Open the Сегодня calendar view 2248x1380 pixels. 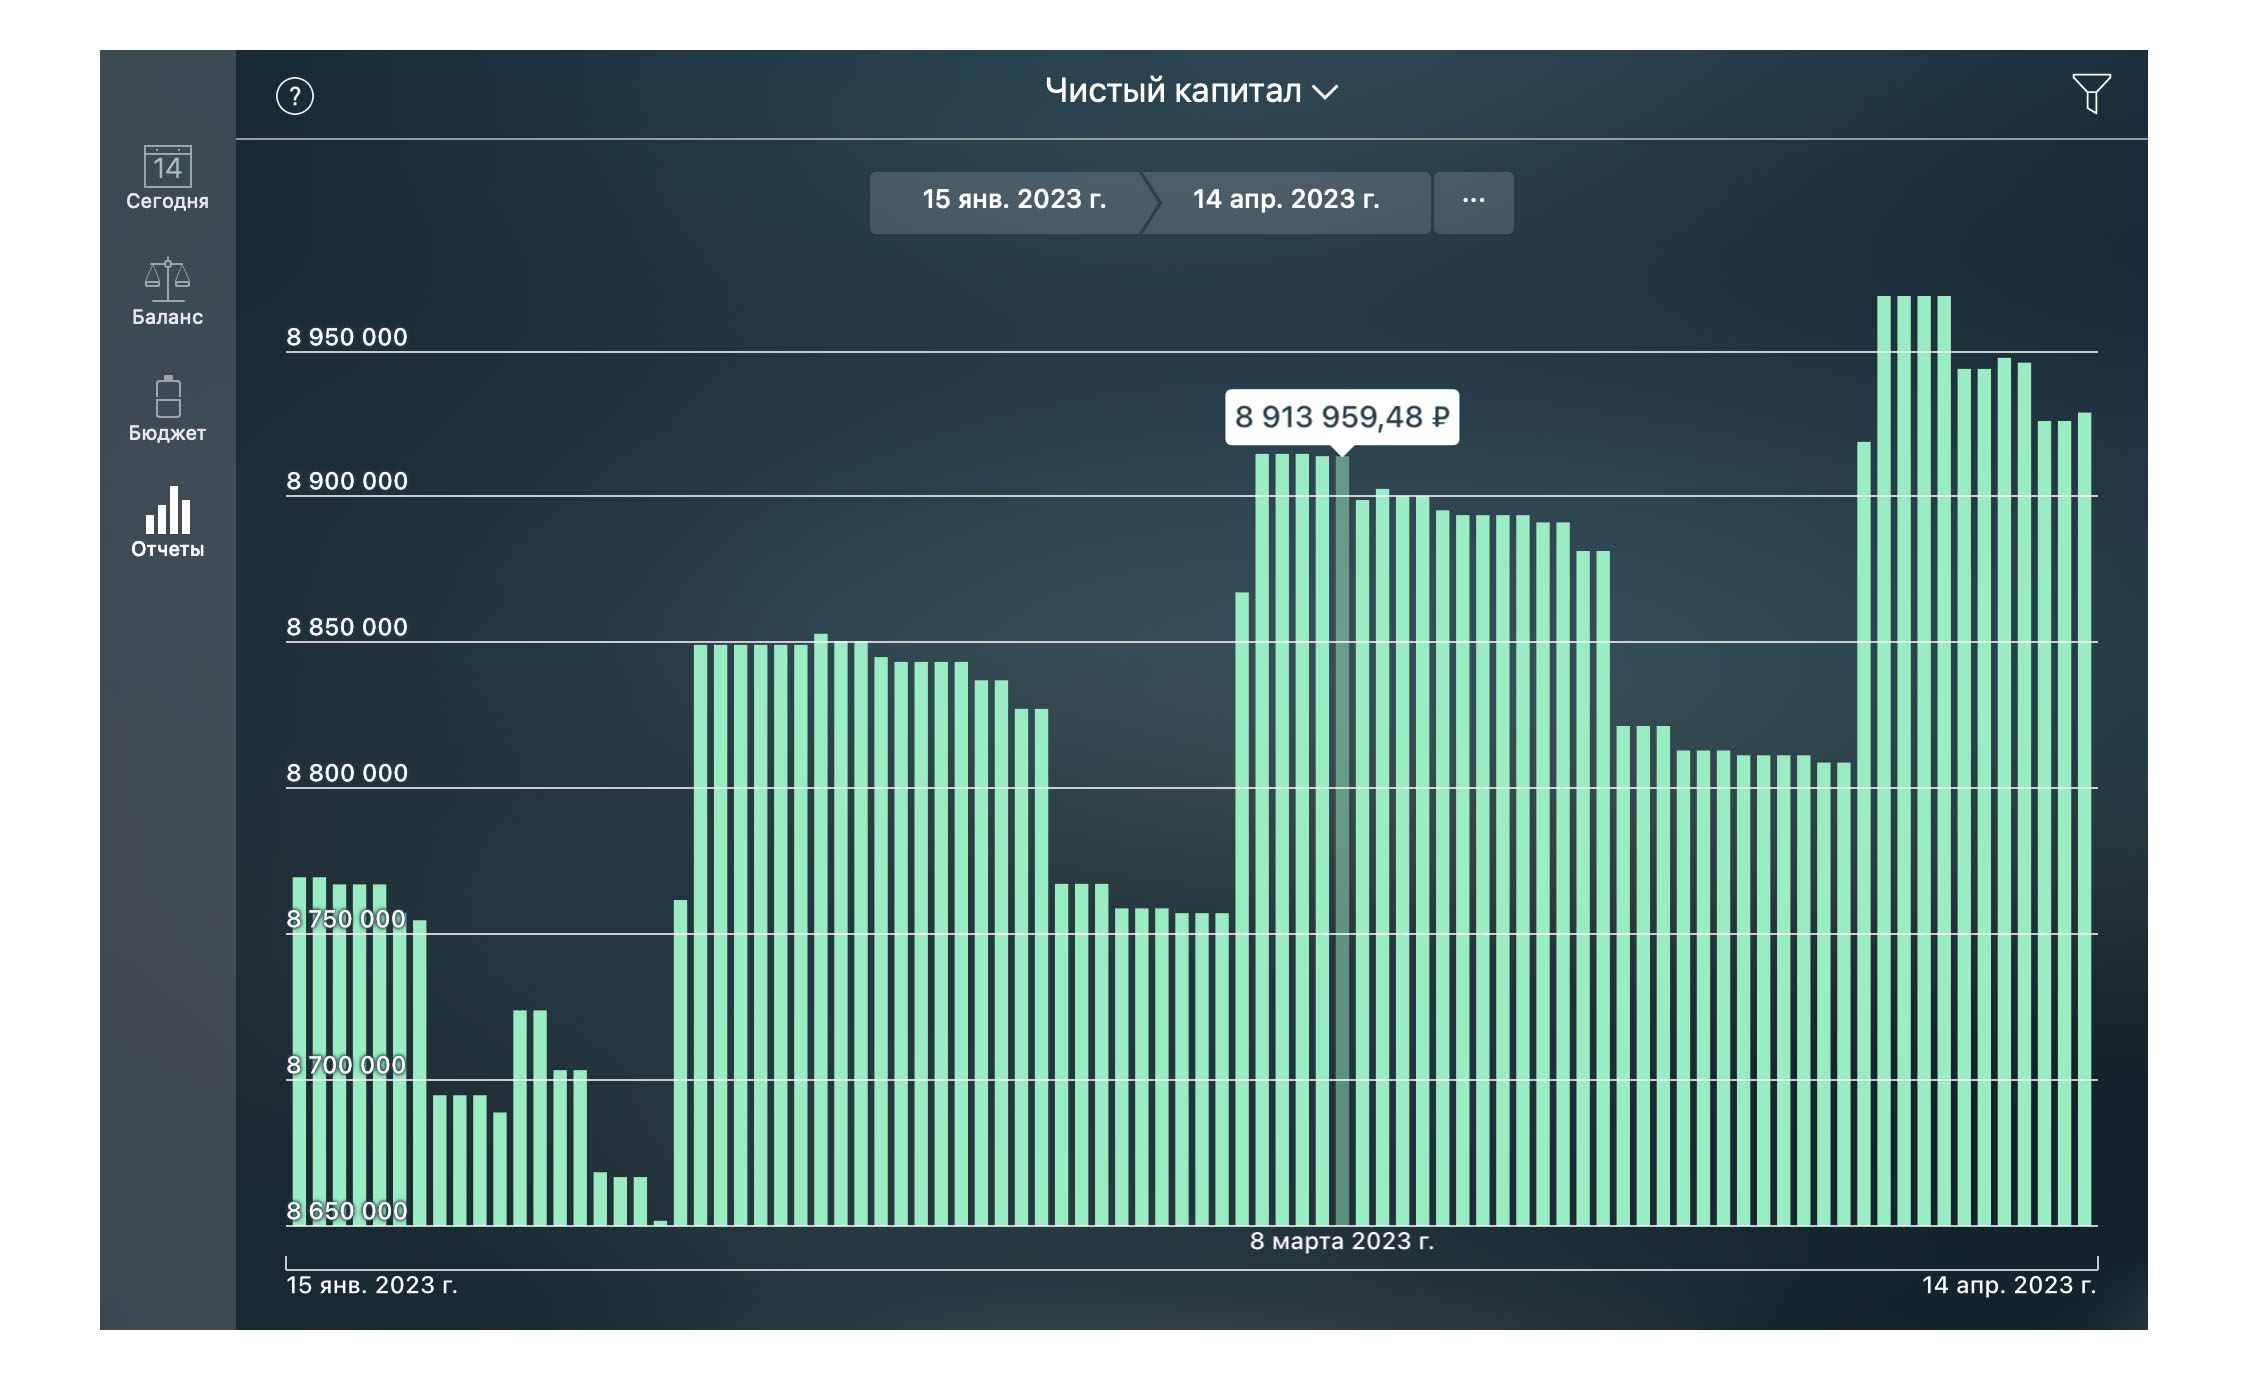[167, 178]
